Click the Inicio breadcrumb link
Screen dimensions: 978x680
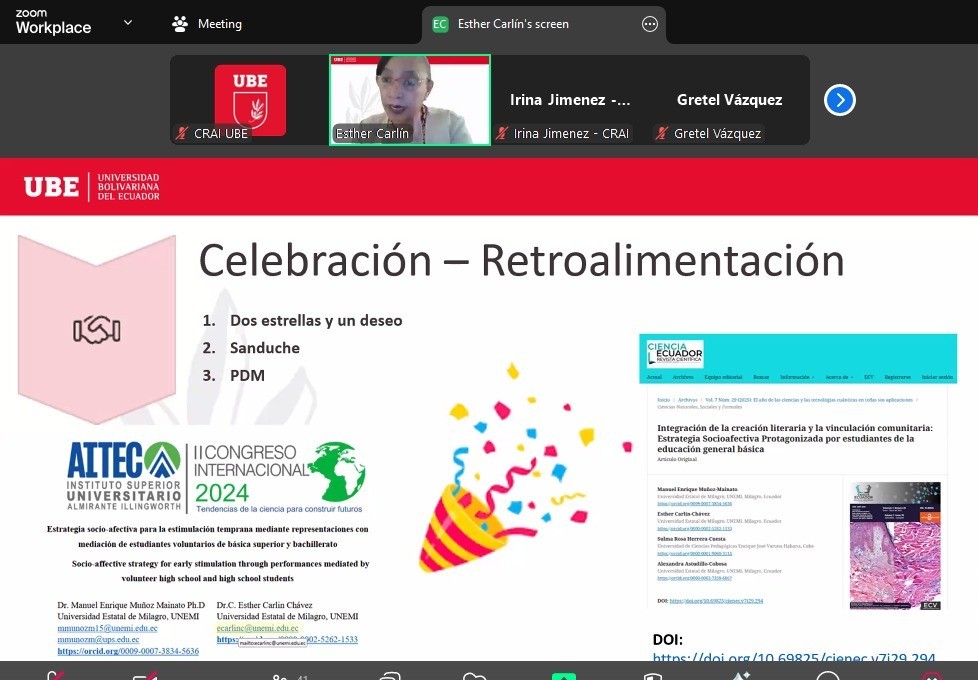(663, 400)
